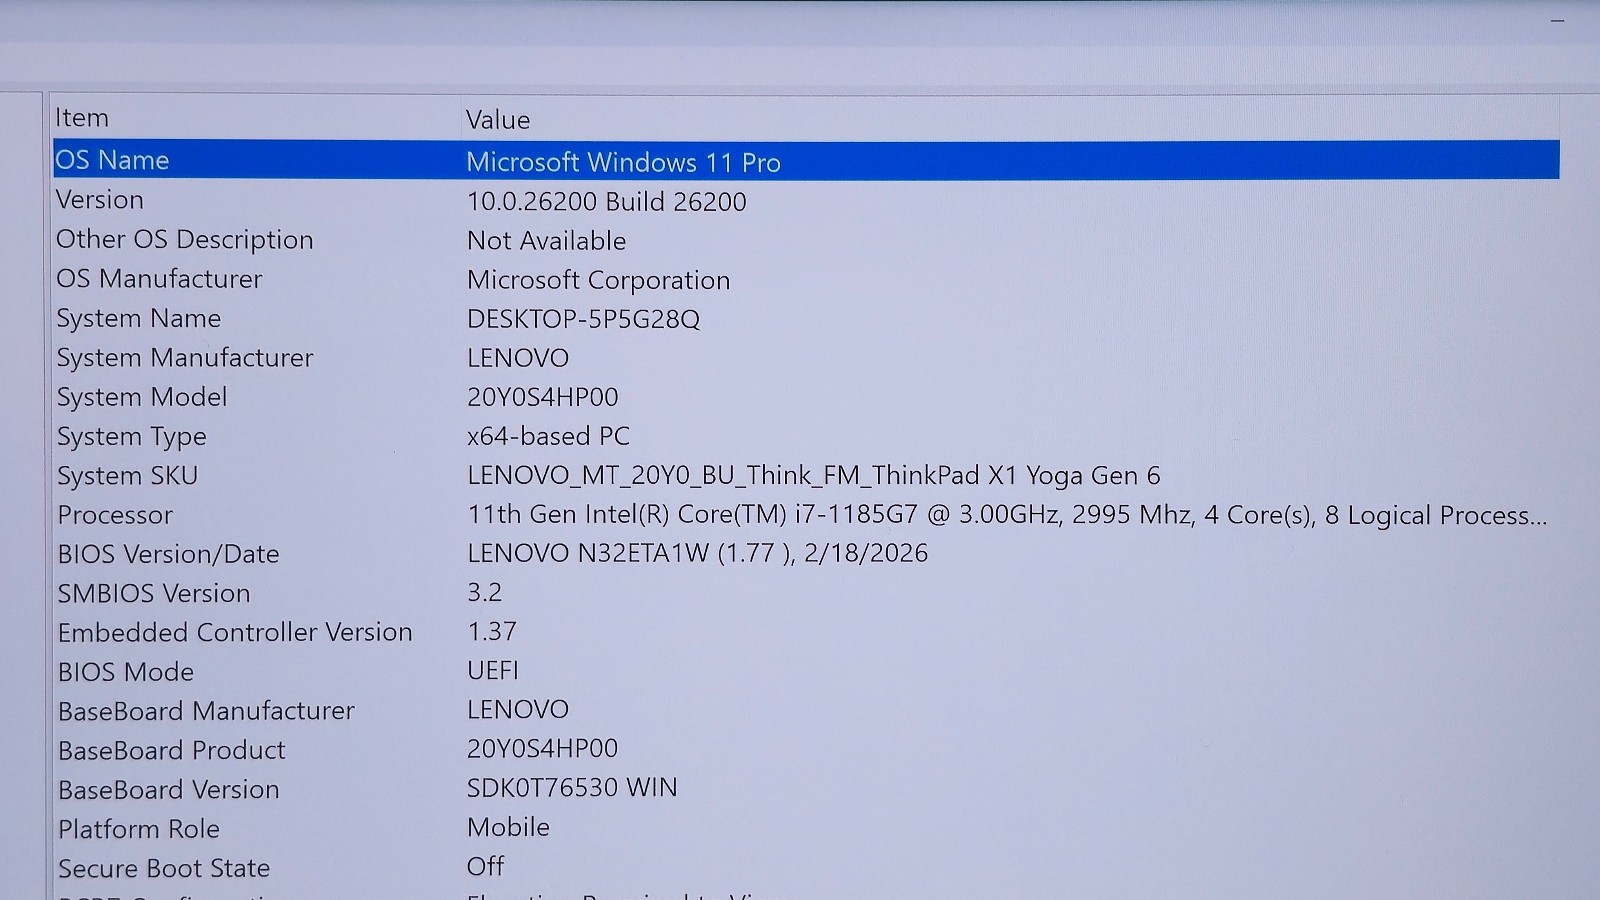Select the BaseBoard Version label

click(169, 790)
